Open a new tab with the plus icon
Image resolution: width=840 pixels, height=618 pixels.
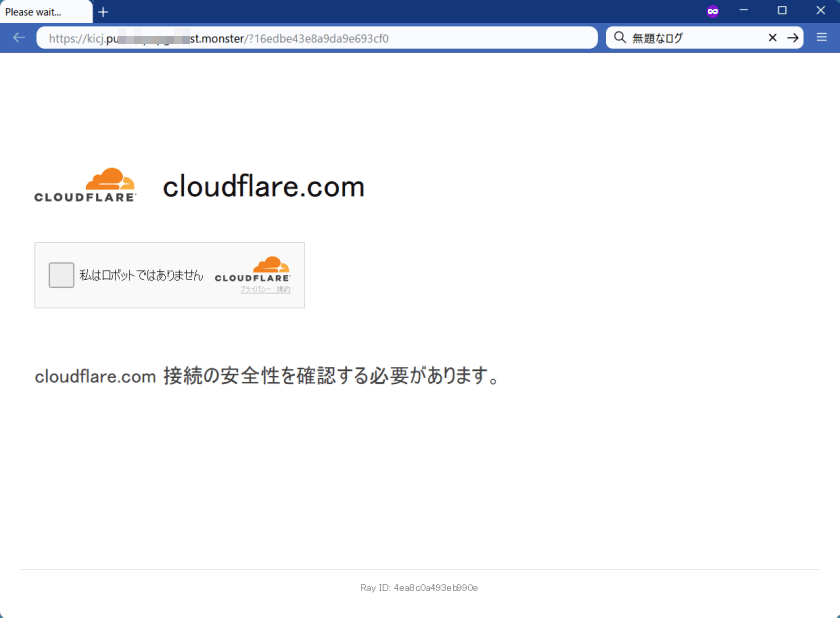click(x=103, y=12)
